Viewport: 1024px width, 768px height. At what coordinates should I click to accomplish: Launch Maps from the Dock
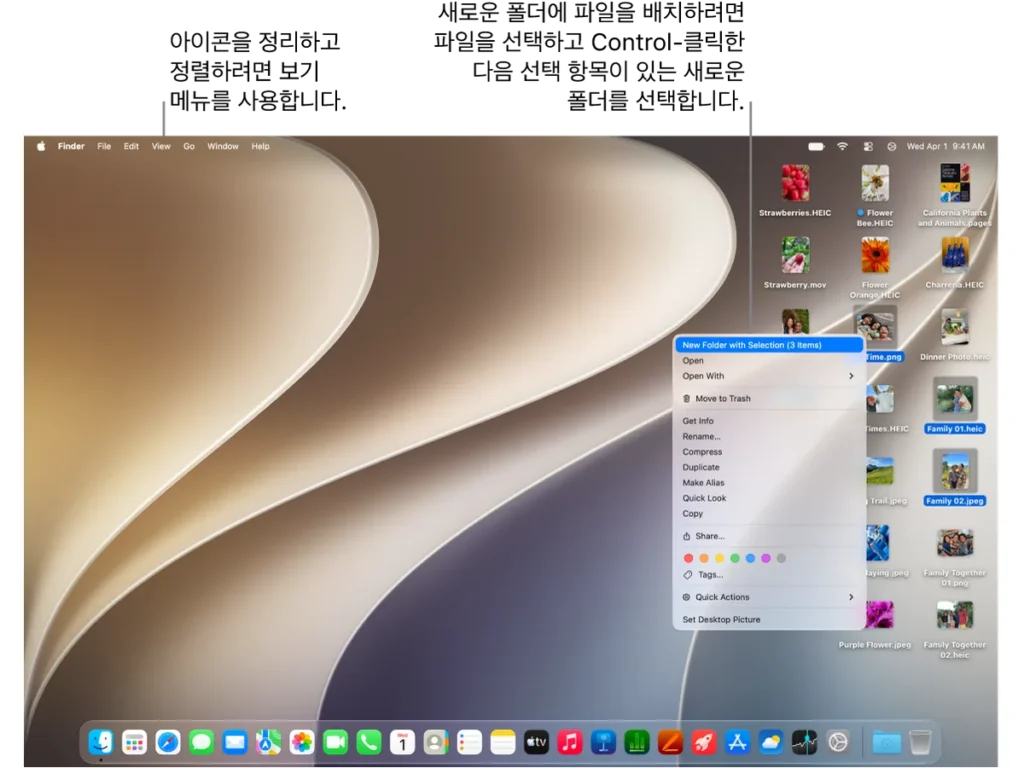coord(268,743)
